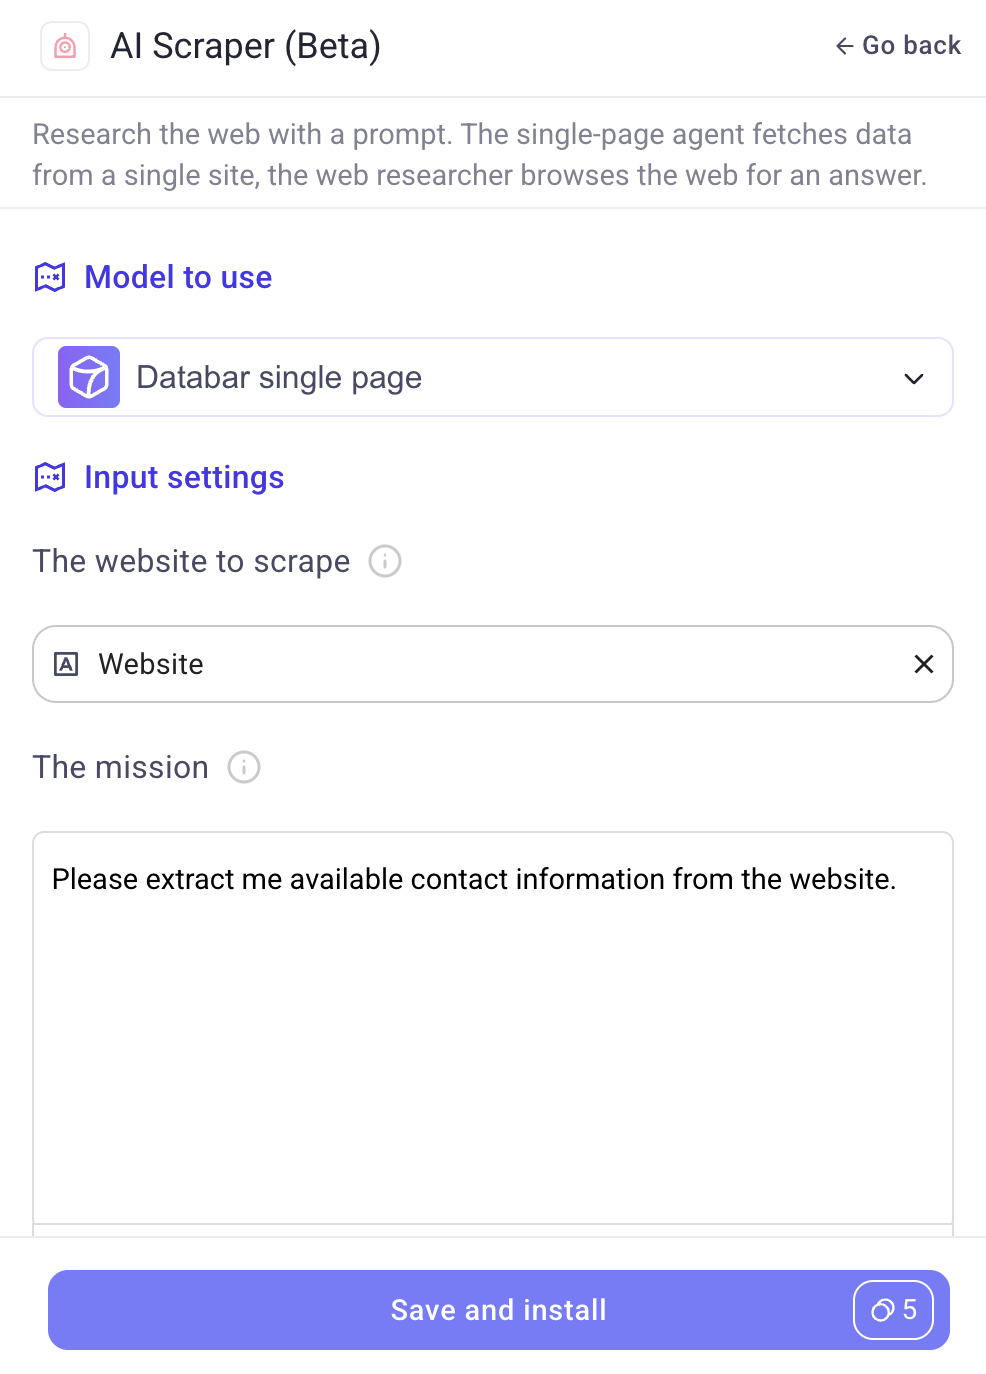This screenshot has width=986, height=1374.
Task: Click the Website input field
Action: 493,664
